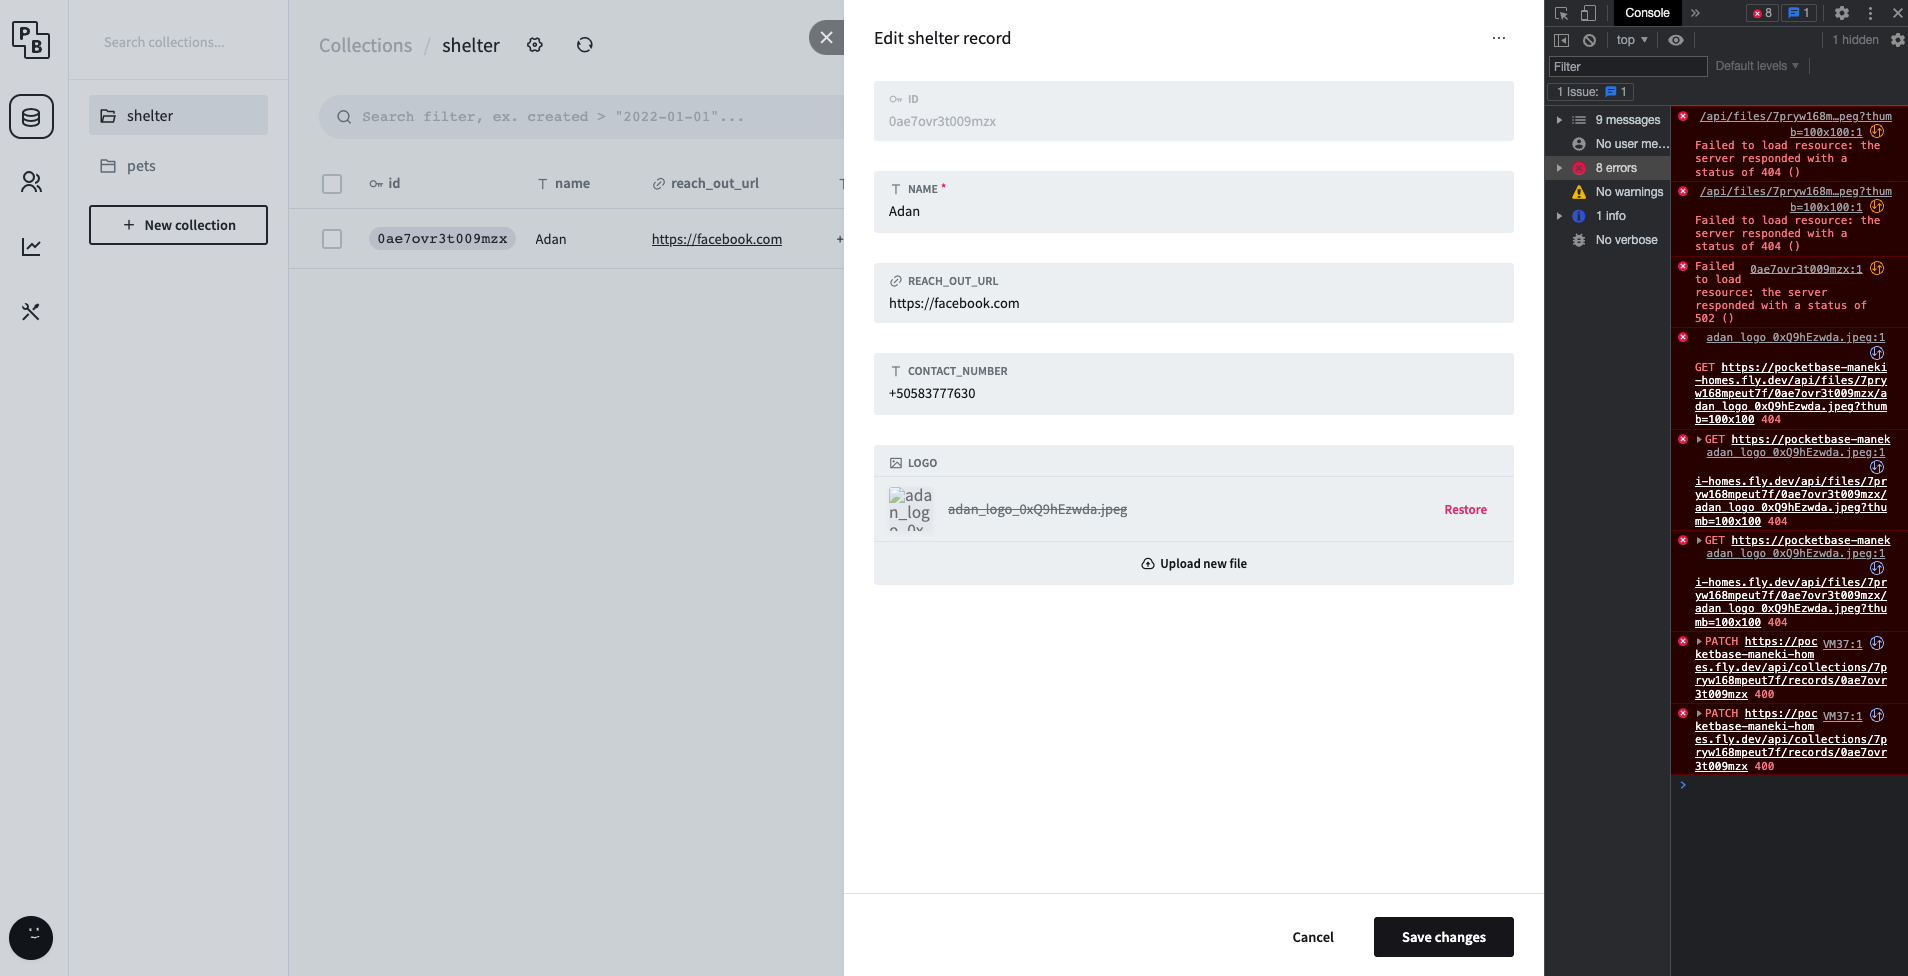This screenshot has width=1908, height=976.
Task: Click the console Filter input
Action: point(1628,67)
